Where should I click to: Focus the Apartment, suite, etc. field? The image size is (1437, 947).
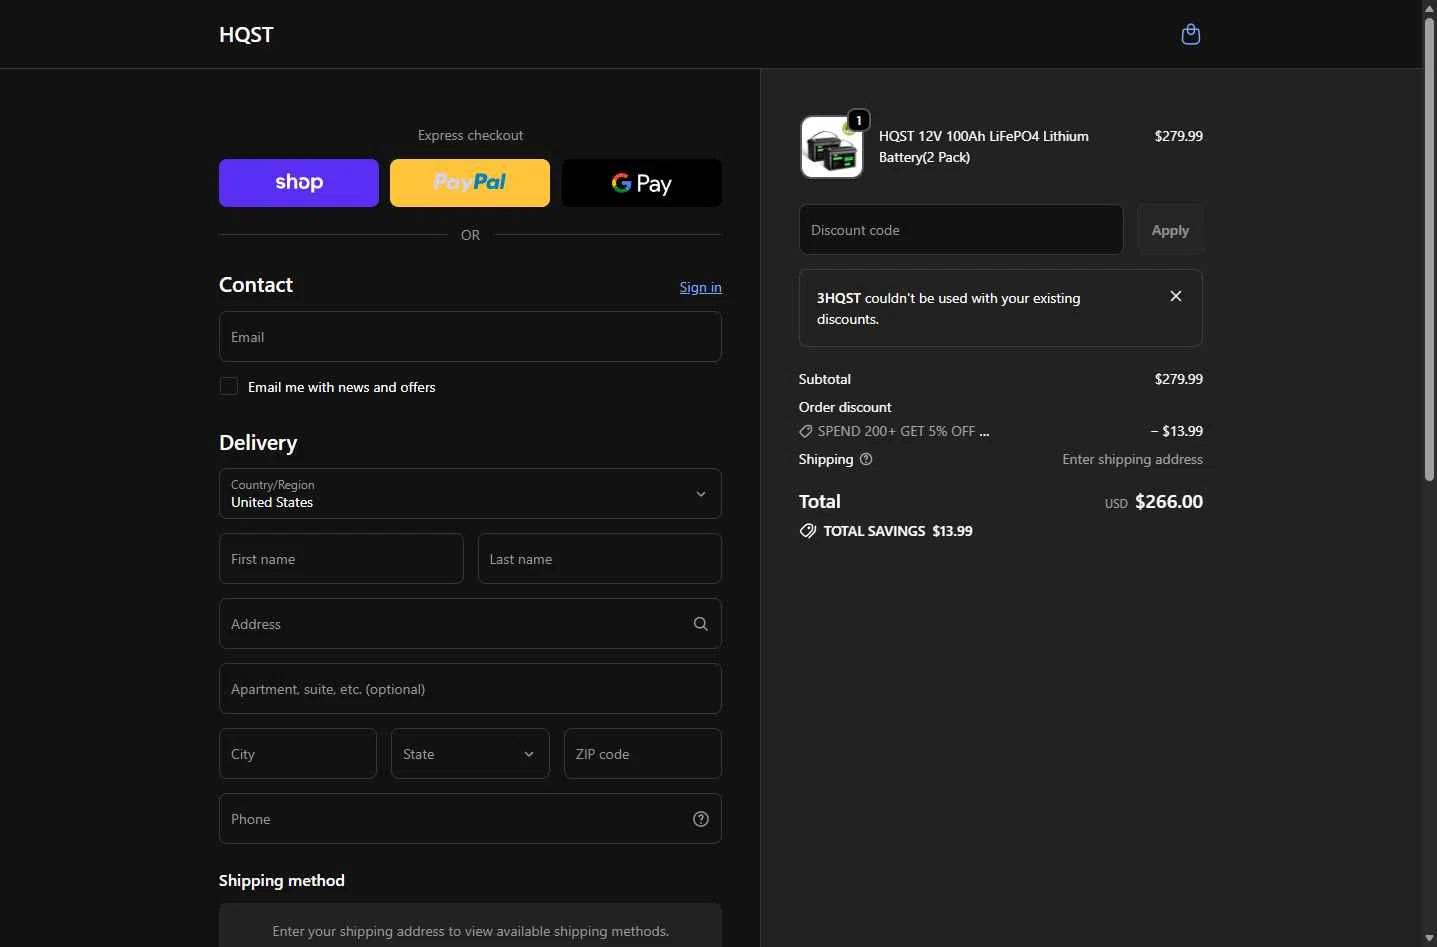click(470, 689)
